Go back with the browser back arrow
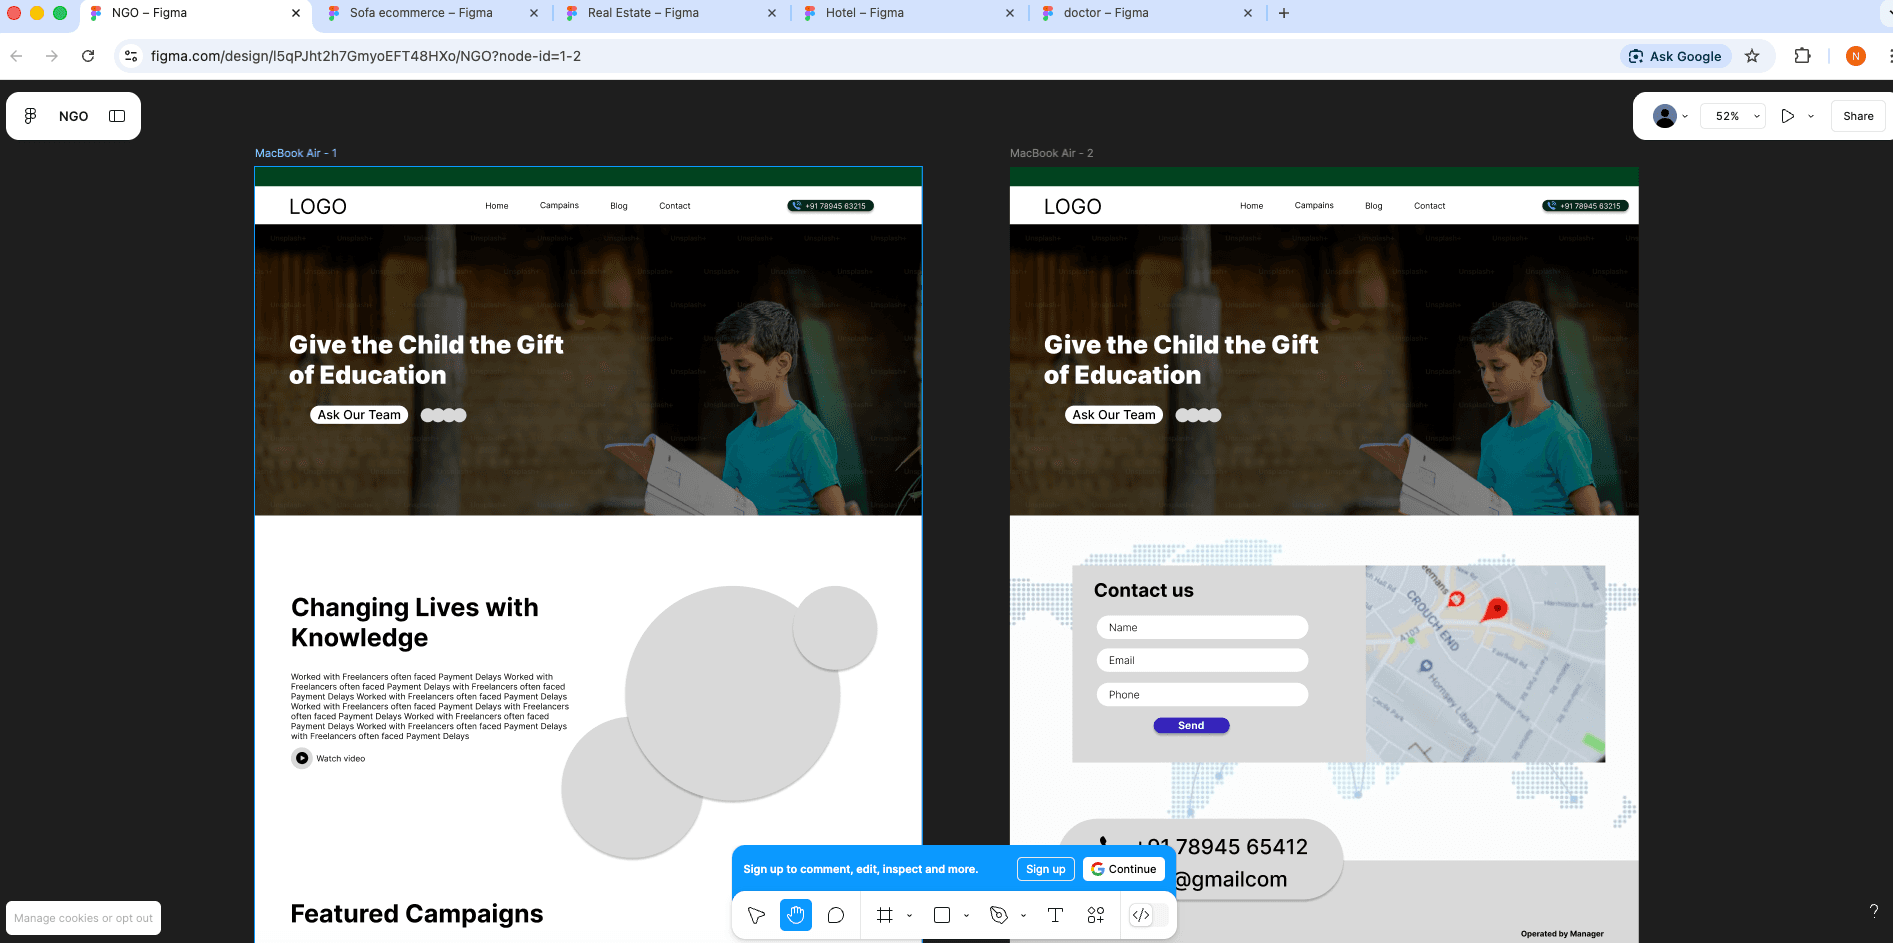Image resolution: width=1893 pixels, height=943 pixels. [16, 56]
